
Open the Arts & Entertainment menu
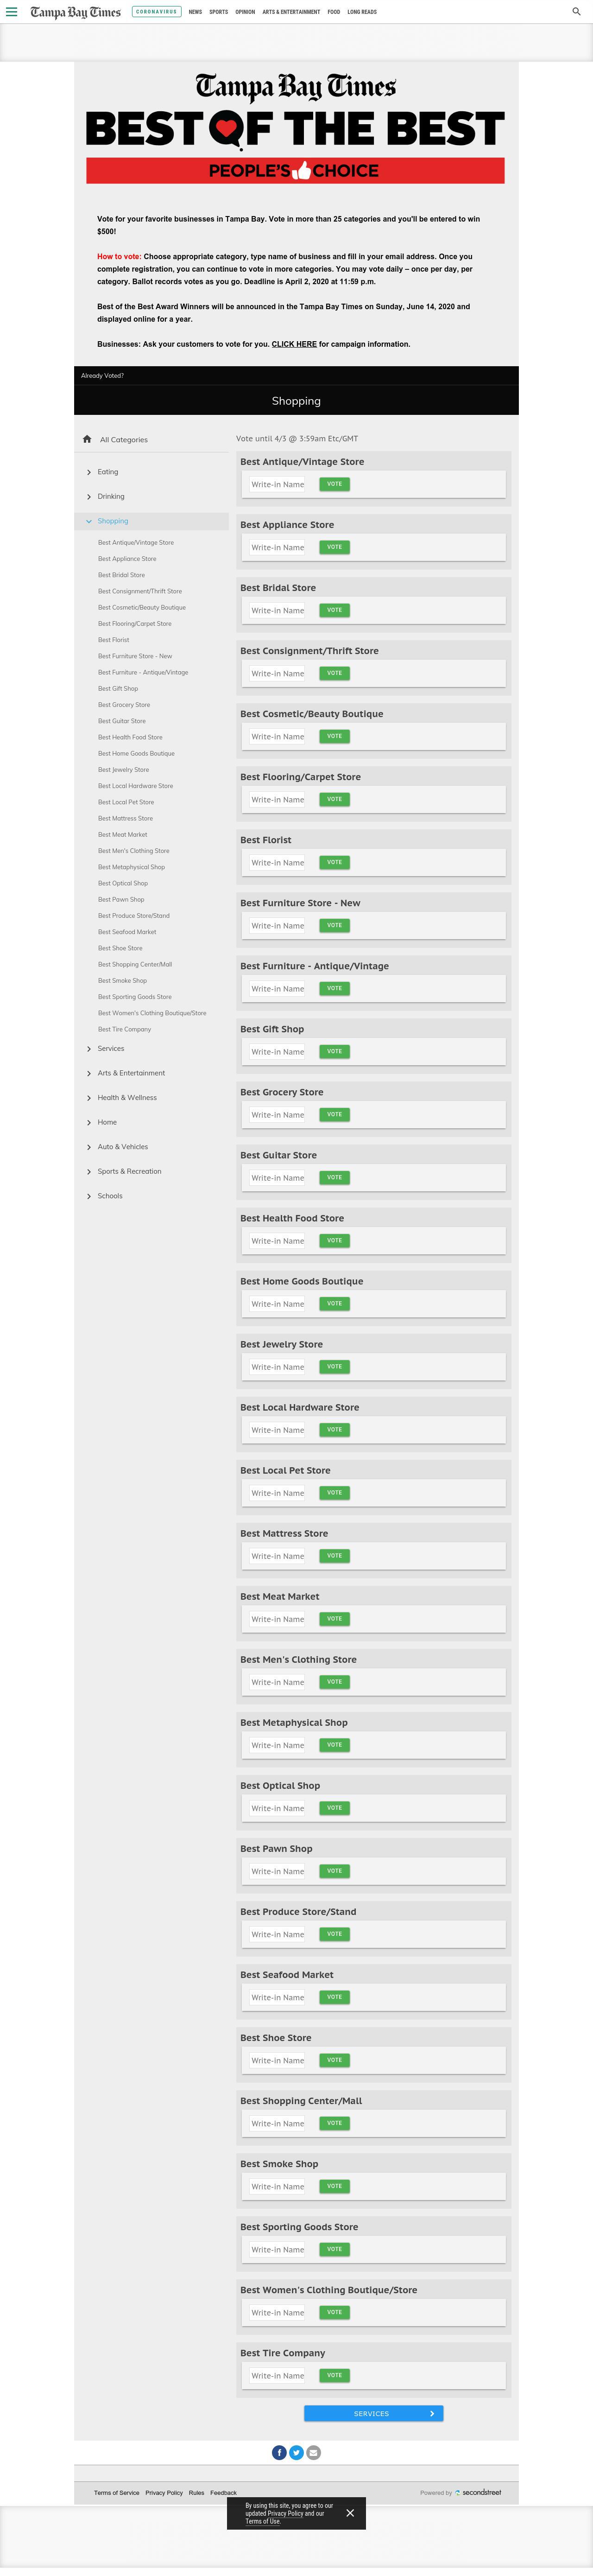tap(291, 12)
